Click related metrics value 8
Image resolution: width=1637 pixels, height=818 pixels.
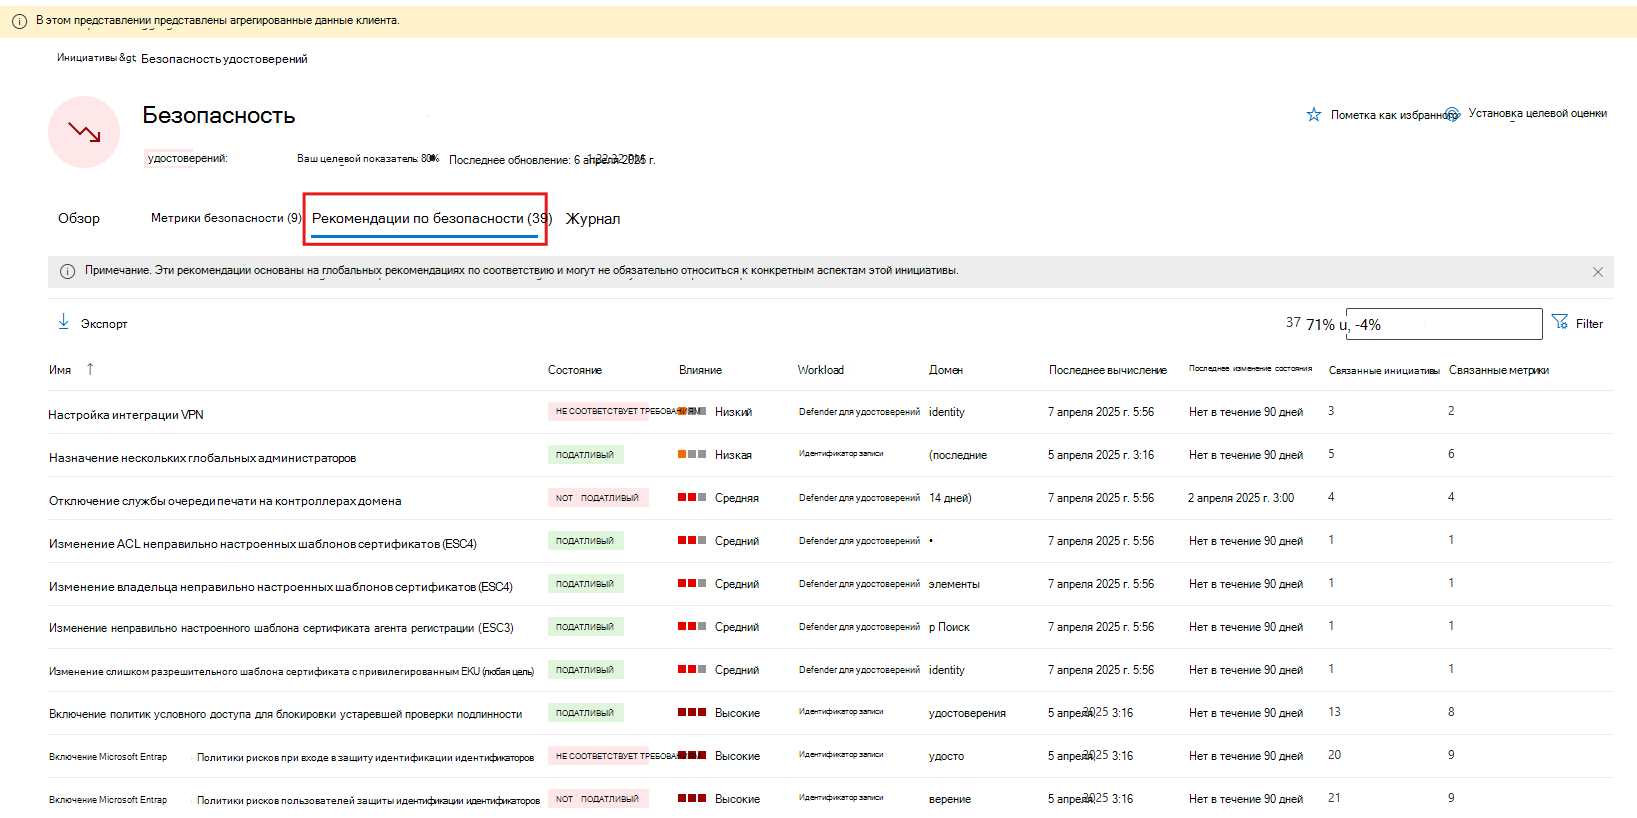click(x=1451, y=712)
